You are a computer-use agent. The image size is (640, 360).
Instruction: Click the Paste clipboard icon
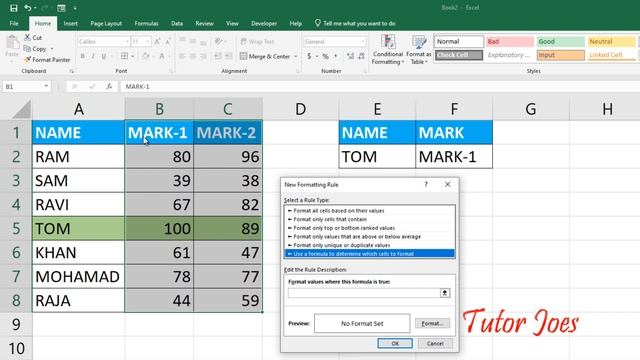click(12, 42)
